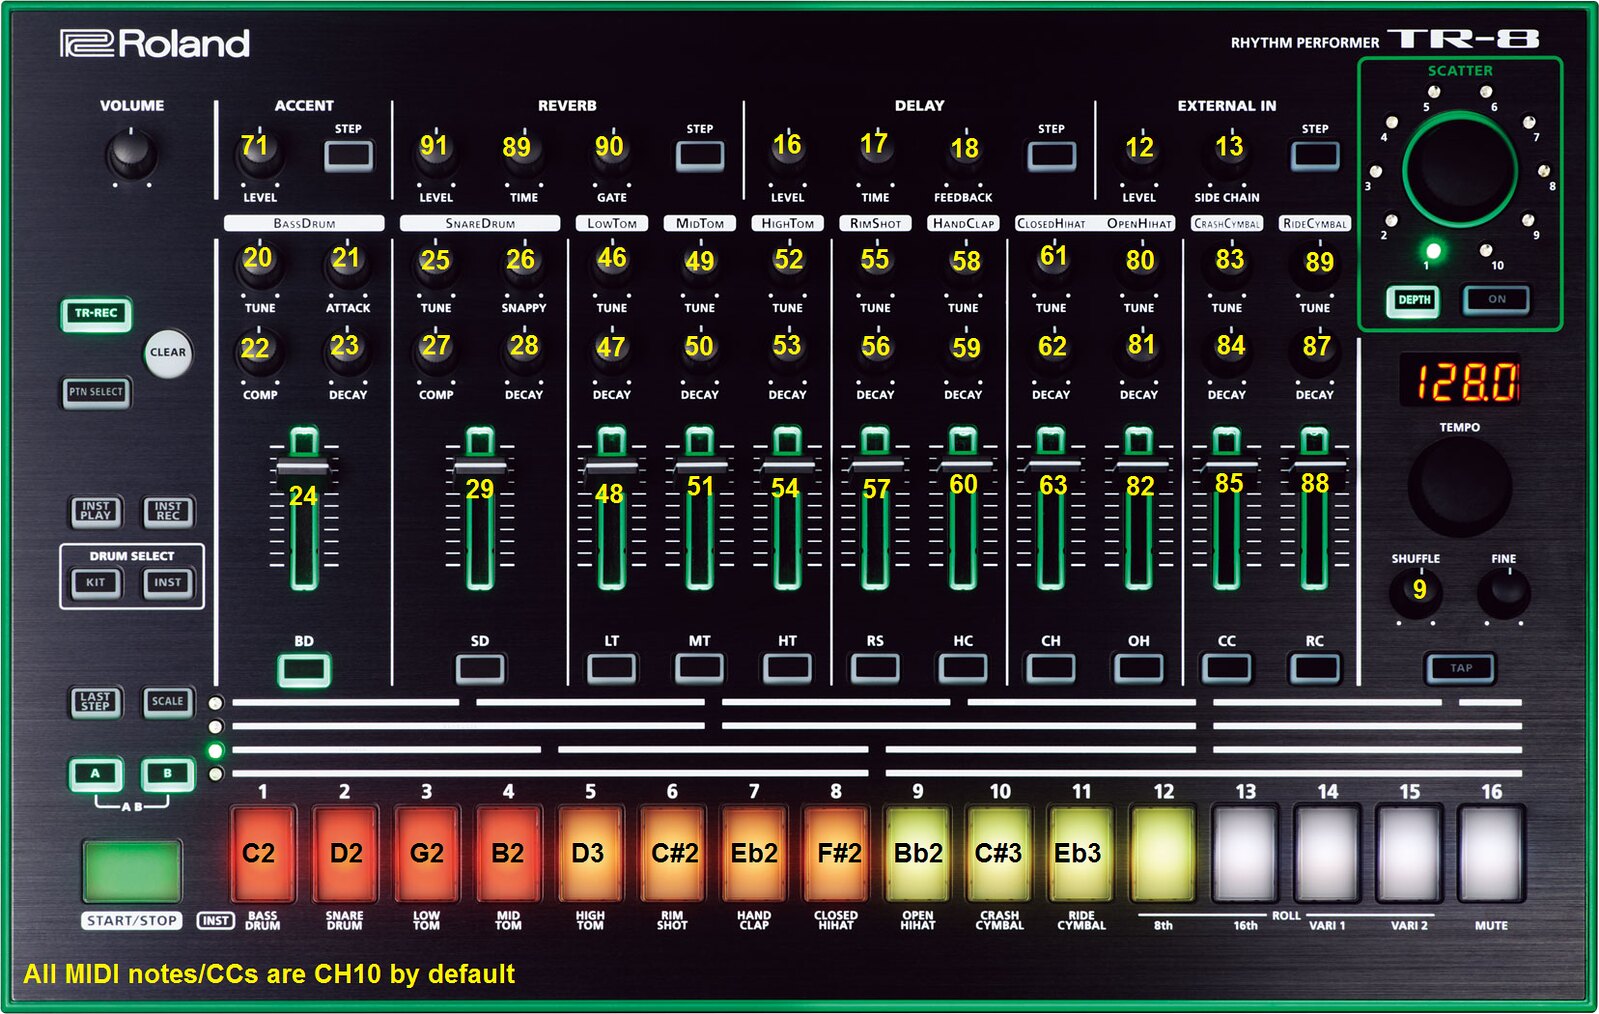Click step pad 14 VARI 1
The height and width of the screenshot is (1014, 1599).
coord(1327,854)
